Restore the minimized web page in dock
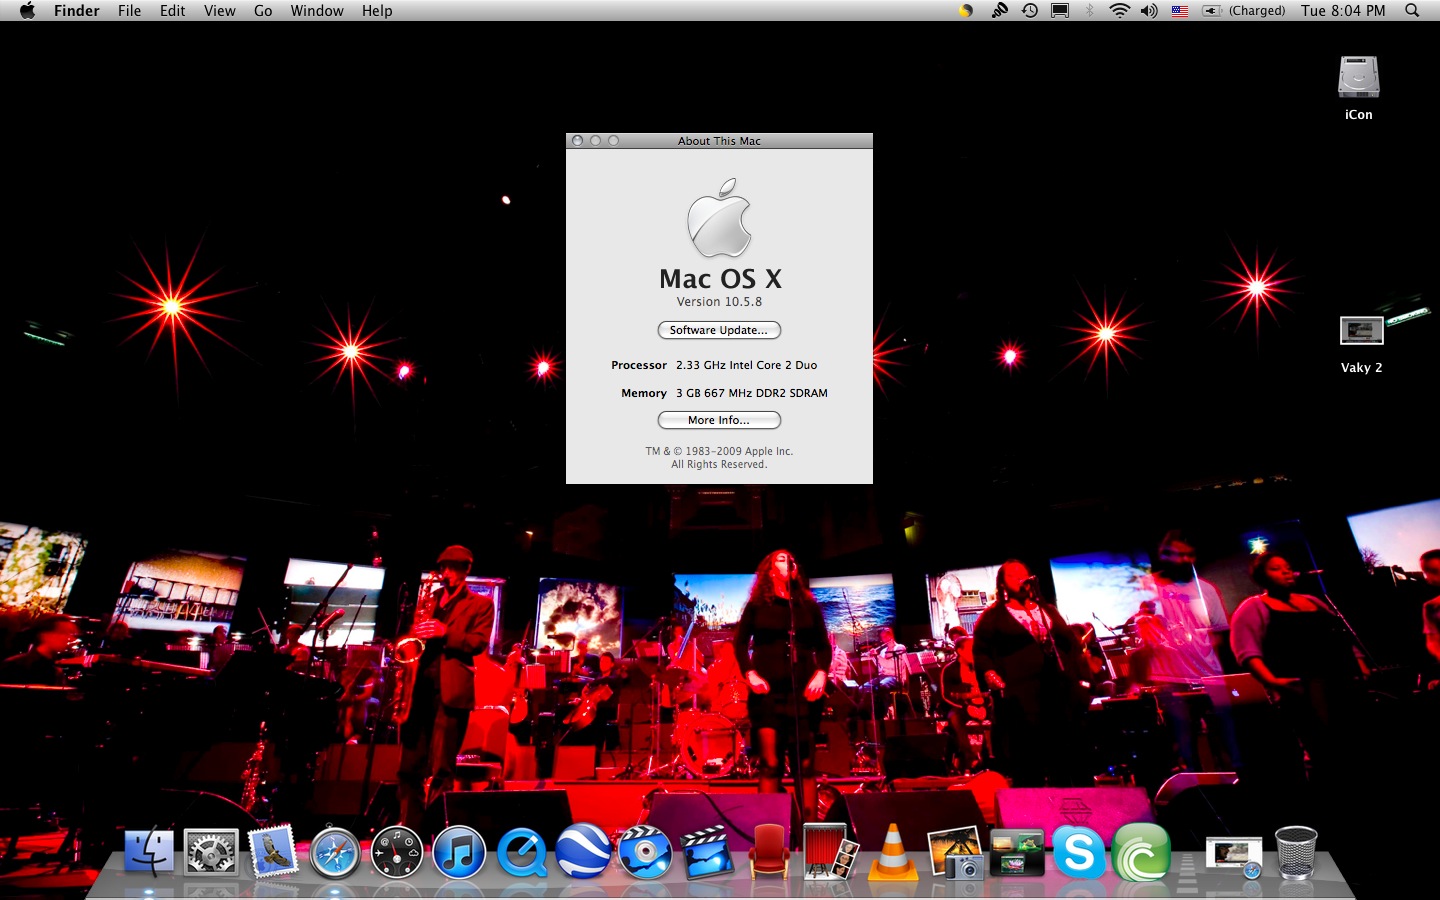This screenshot has height=900, width=1440. pyautogui.click(x=1234, y=856)
